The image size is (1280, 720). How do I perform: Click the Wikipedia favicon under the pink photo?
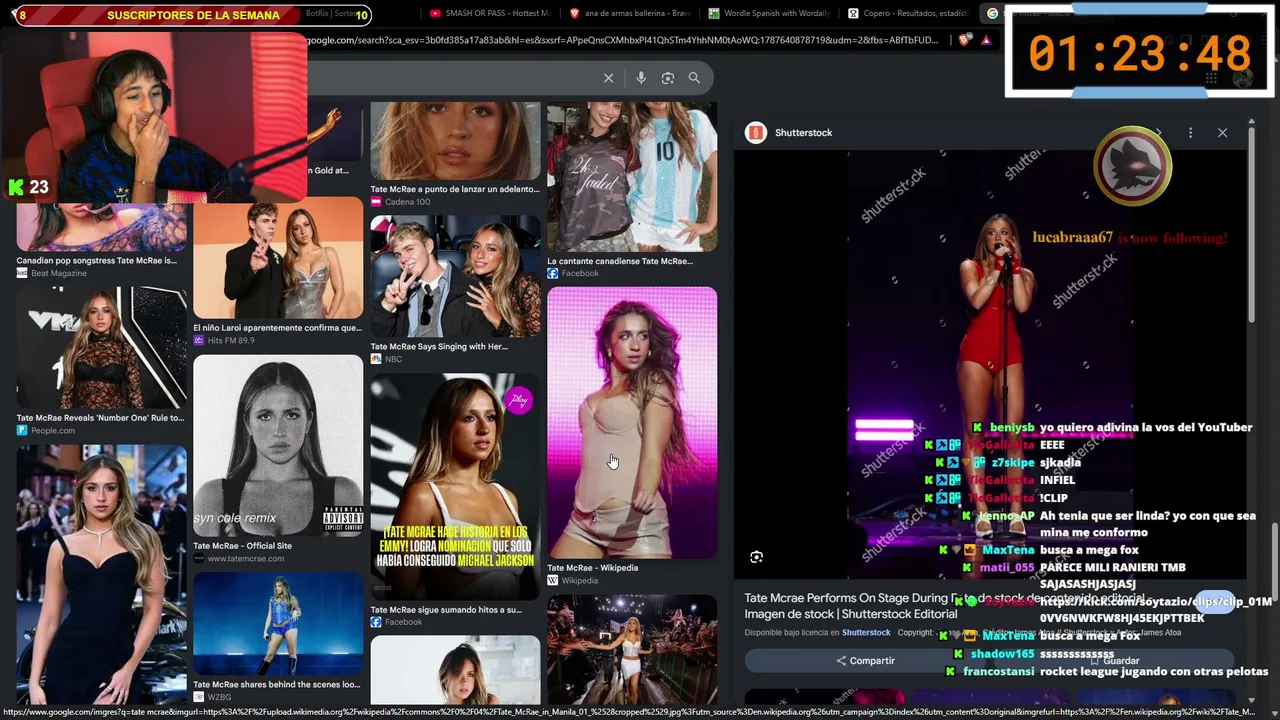click(553, 581)
